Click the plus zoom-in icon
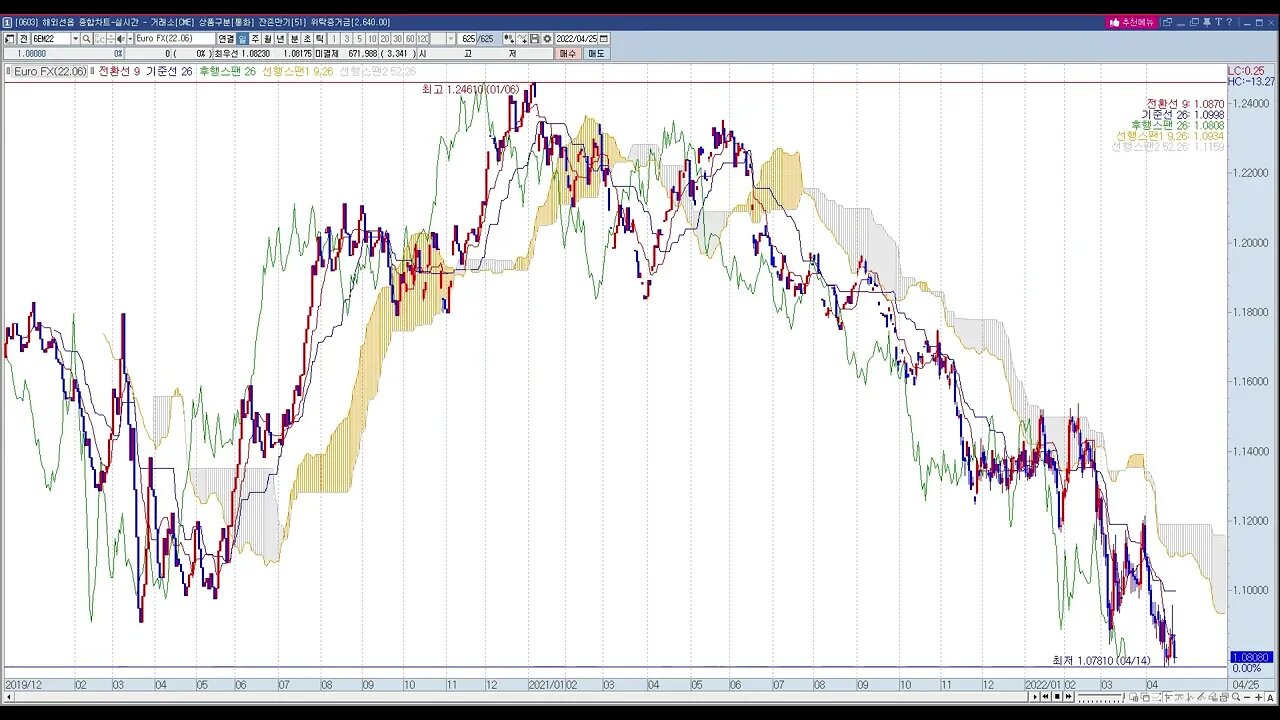 click(x=1258, y=697)
